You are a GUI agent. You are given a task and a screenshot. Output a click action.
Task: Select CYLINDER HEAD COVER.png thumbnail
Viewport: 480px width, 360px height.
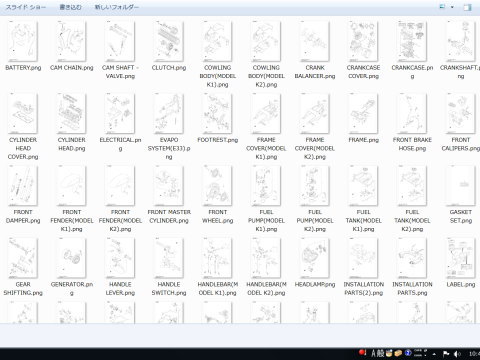coord(23,114)
